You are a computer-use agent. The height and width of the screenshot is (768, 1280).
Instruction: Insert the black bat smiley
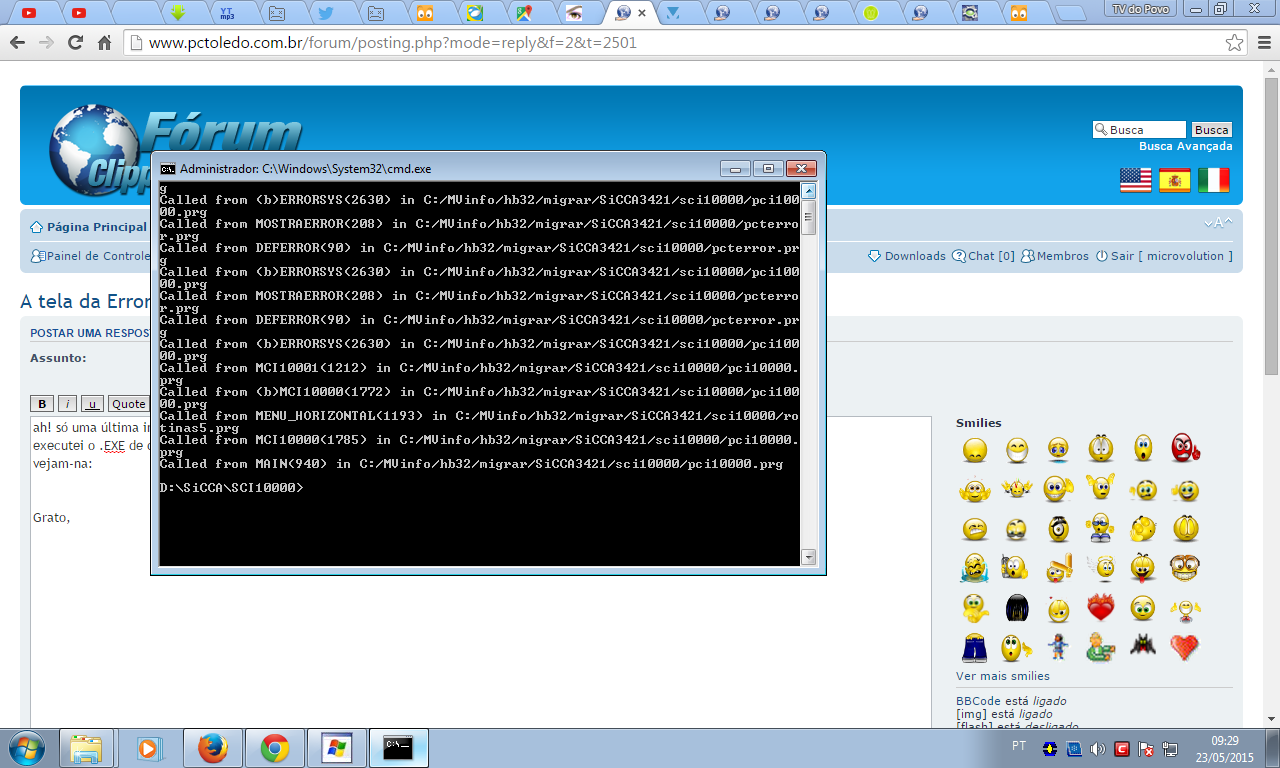[1143, 645]
